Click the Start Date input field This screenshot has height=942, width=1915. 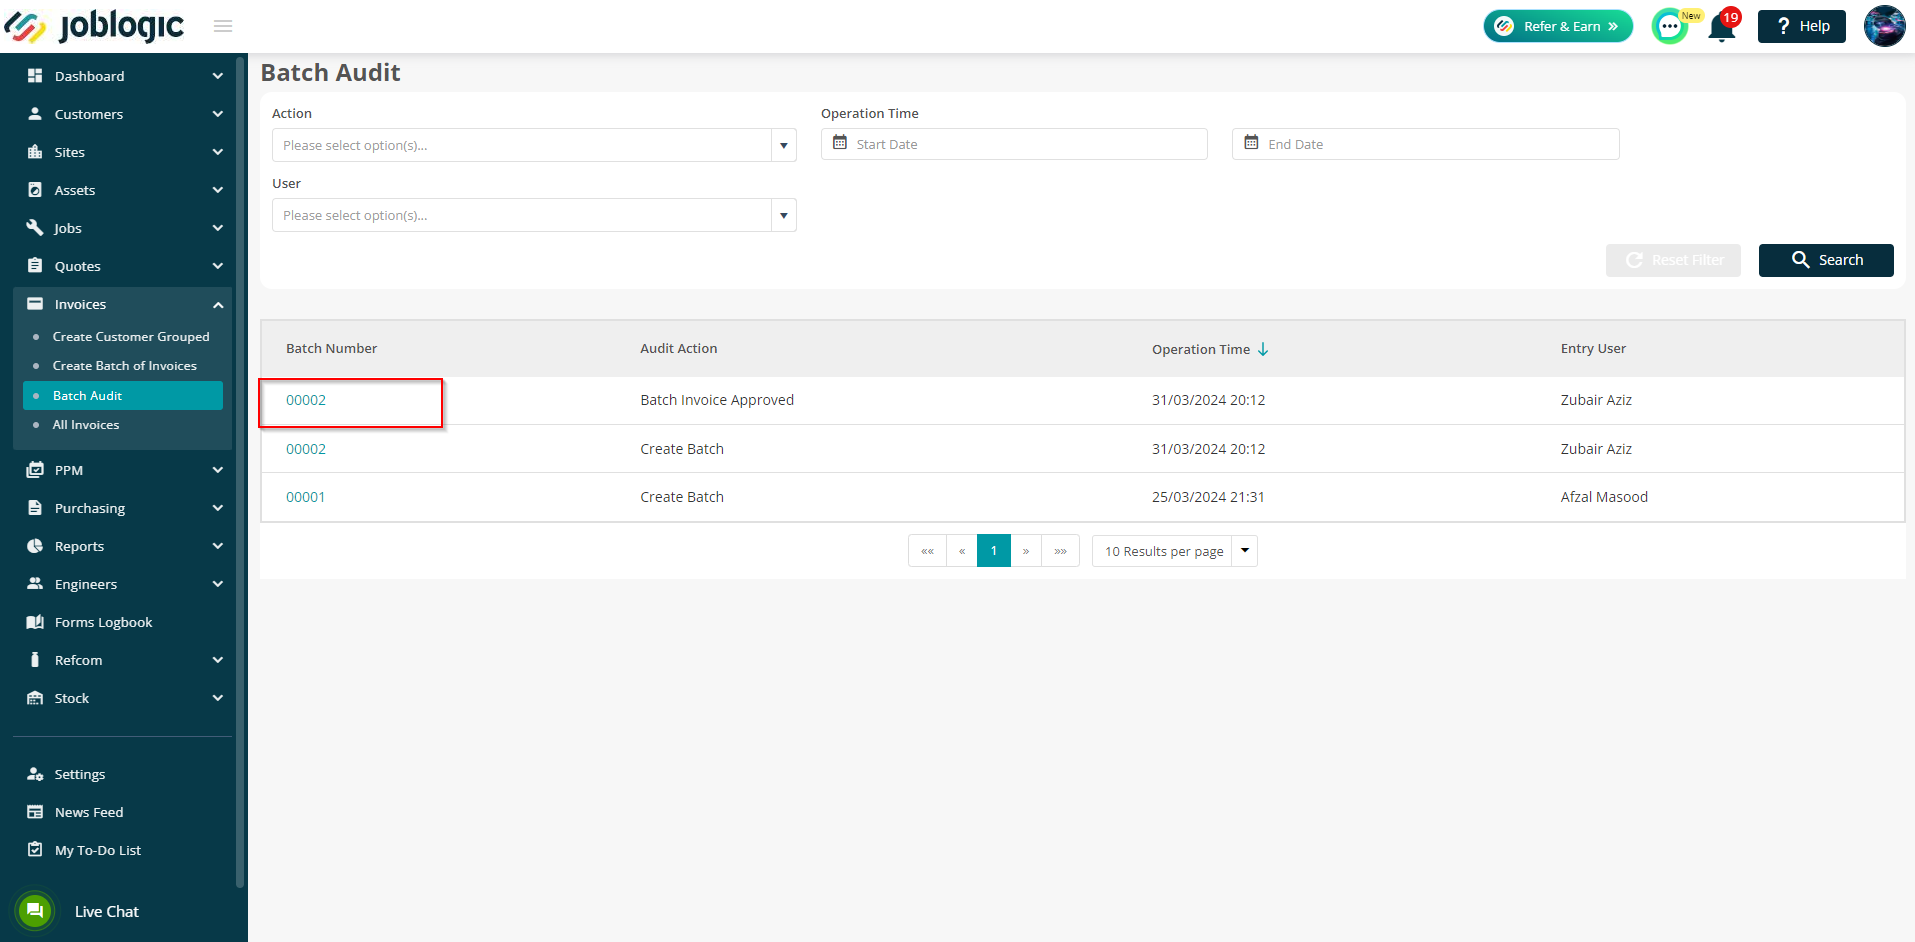(1014, 144)
